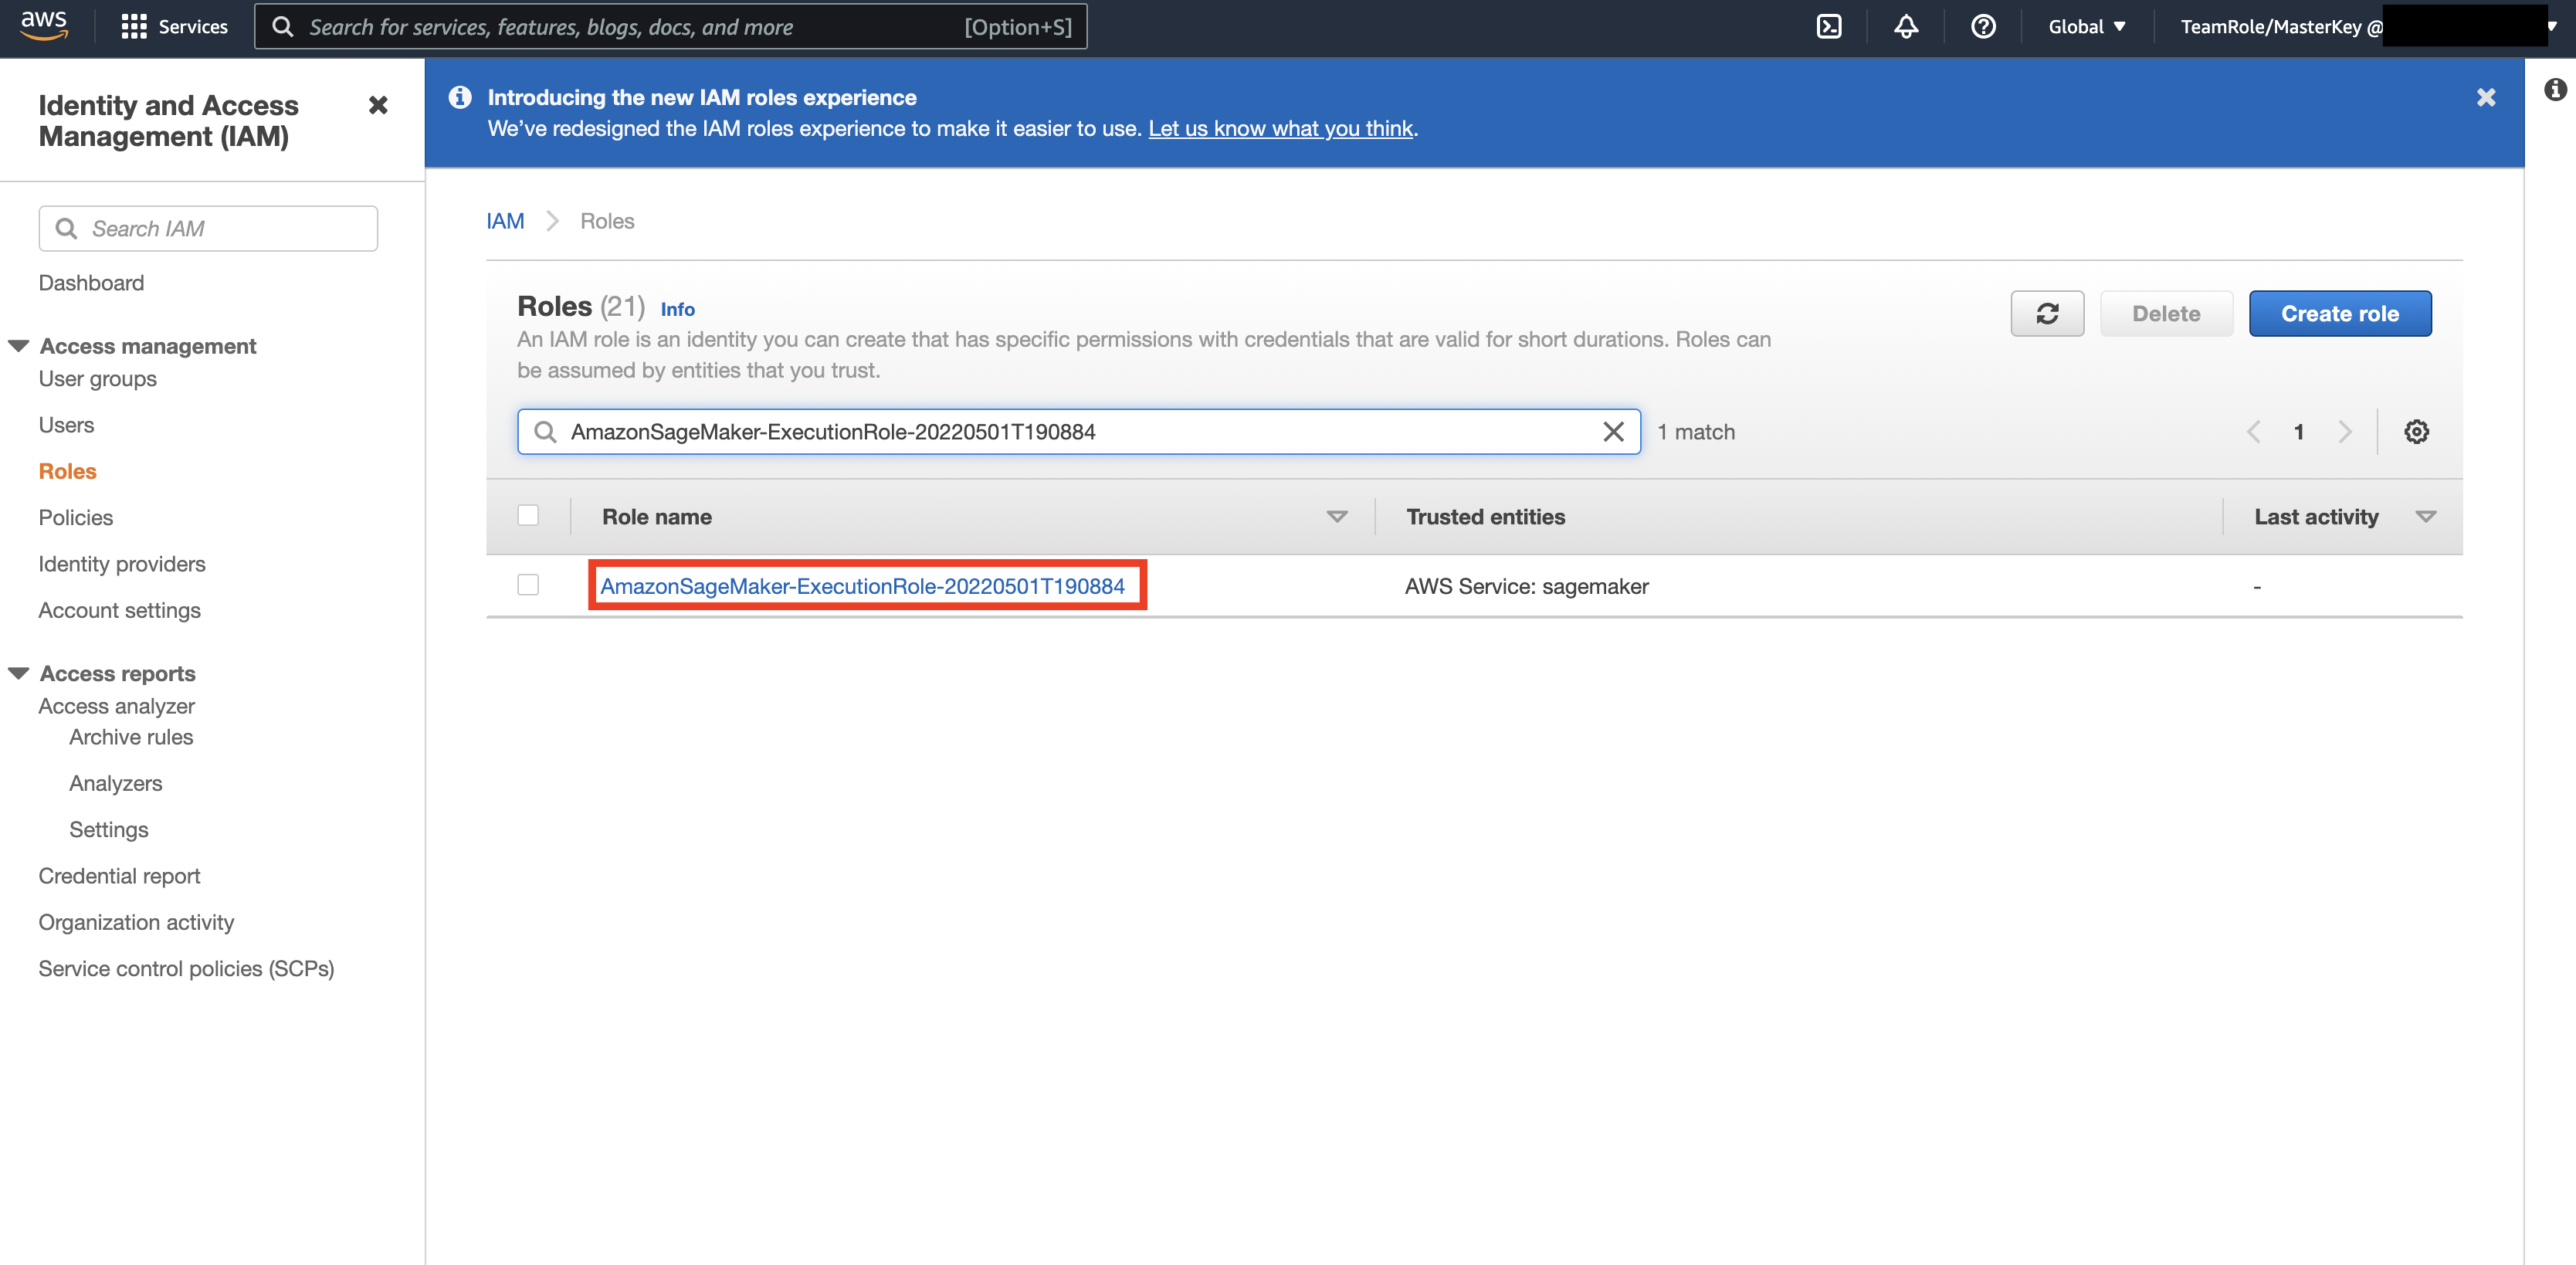Click the Role name column header
This screenshot has width=2576, height=1265.
pyautogui.click(x=657, y=517)
